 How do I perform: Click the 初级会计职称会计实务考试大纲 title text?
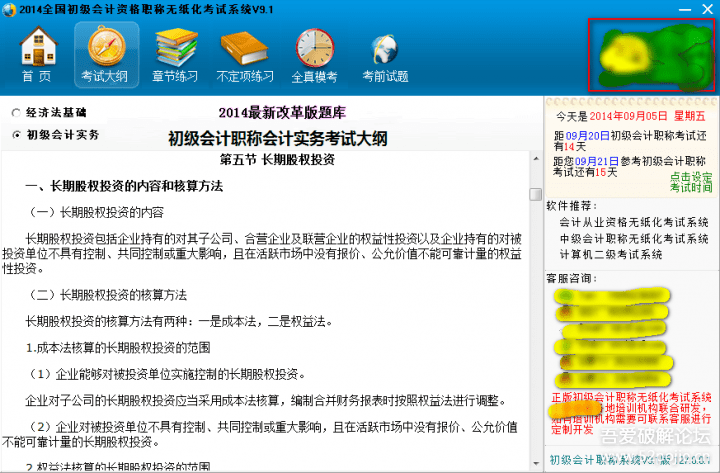point(277,137)
